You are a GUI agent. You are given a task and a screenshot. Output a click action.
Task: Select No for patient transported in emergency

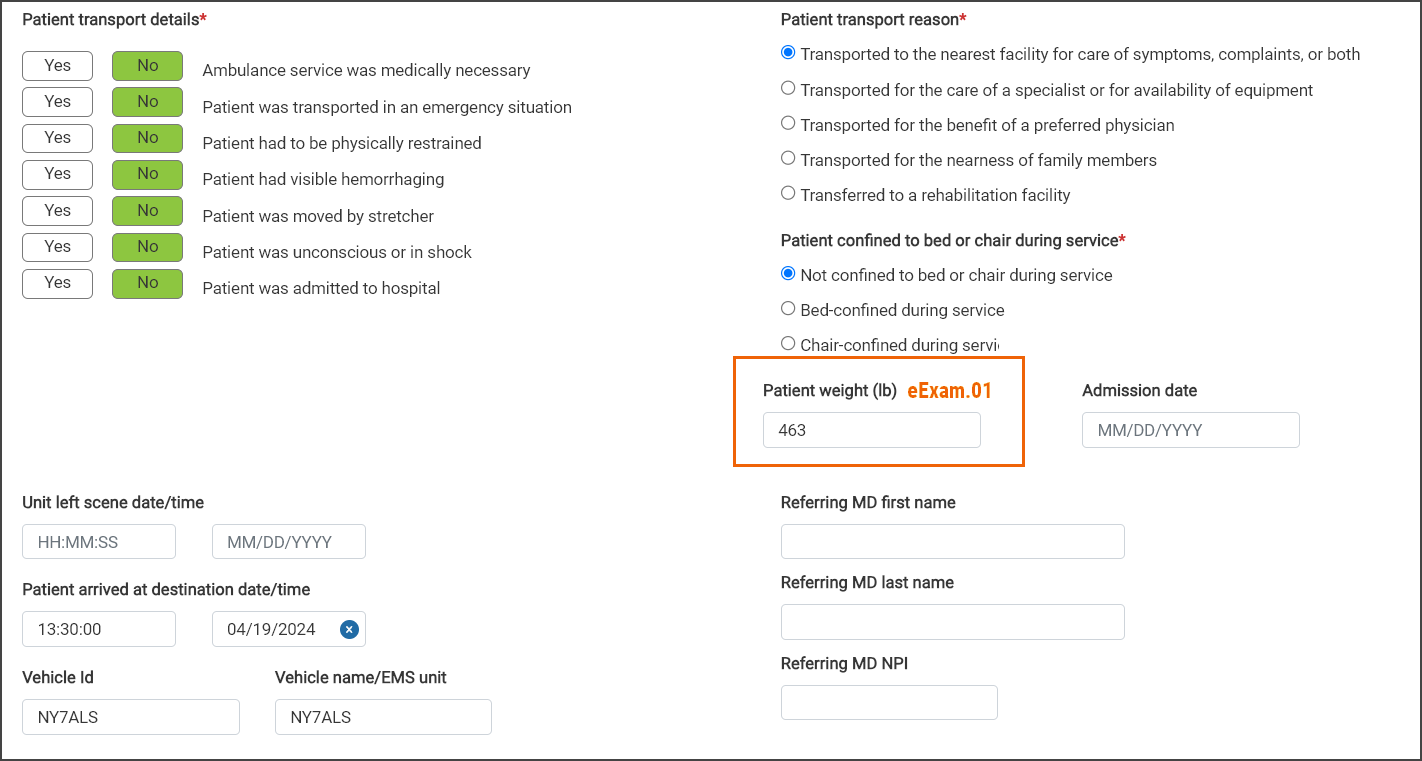[x=147, y=102]
